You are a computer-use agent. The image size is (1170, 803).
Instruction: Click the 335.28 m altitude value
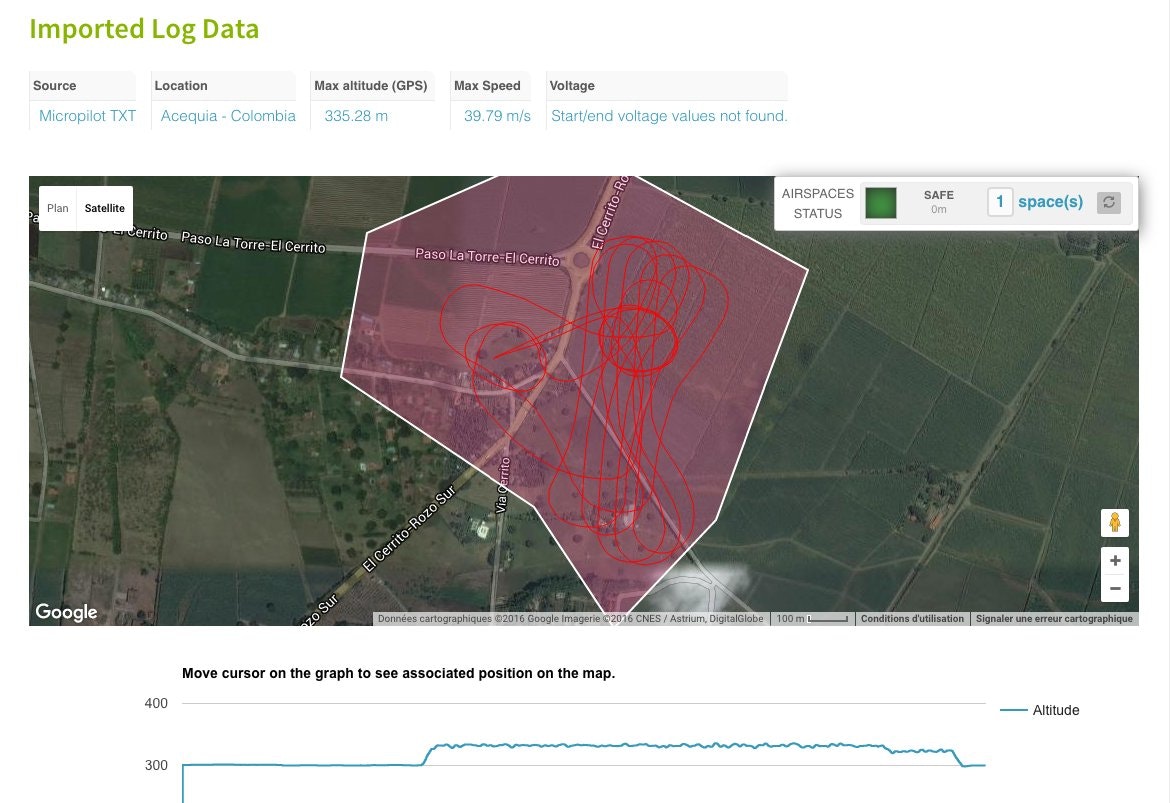356,116
